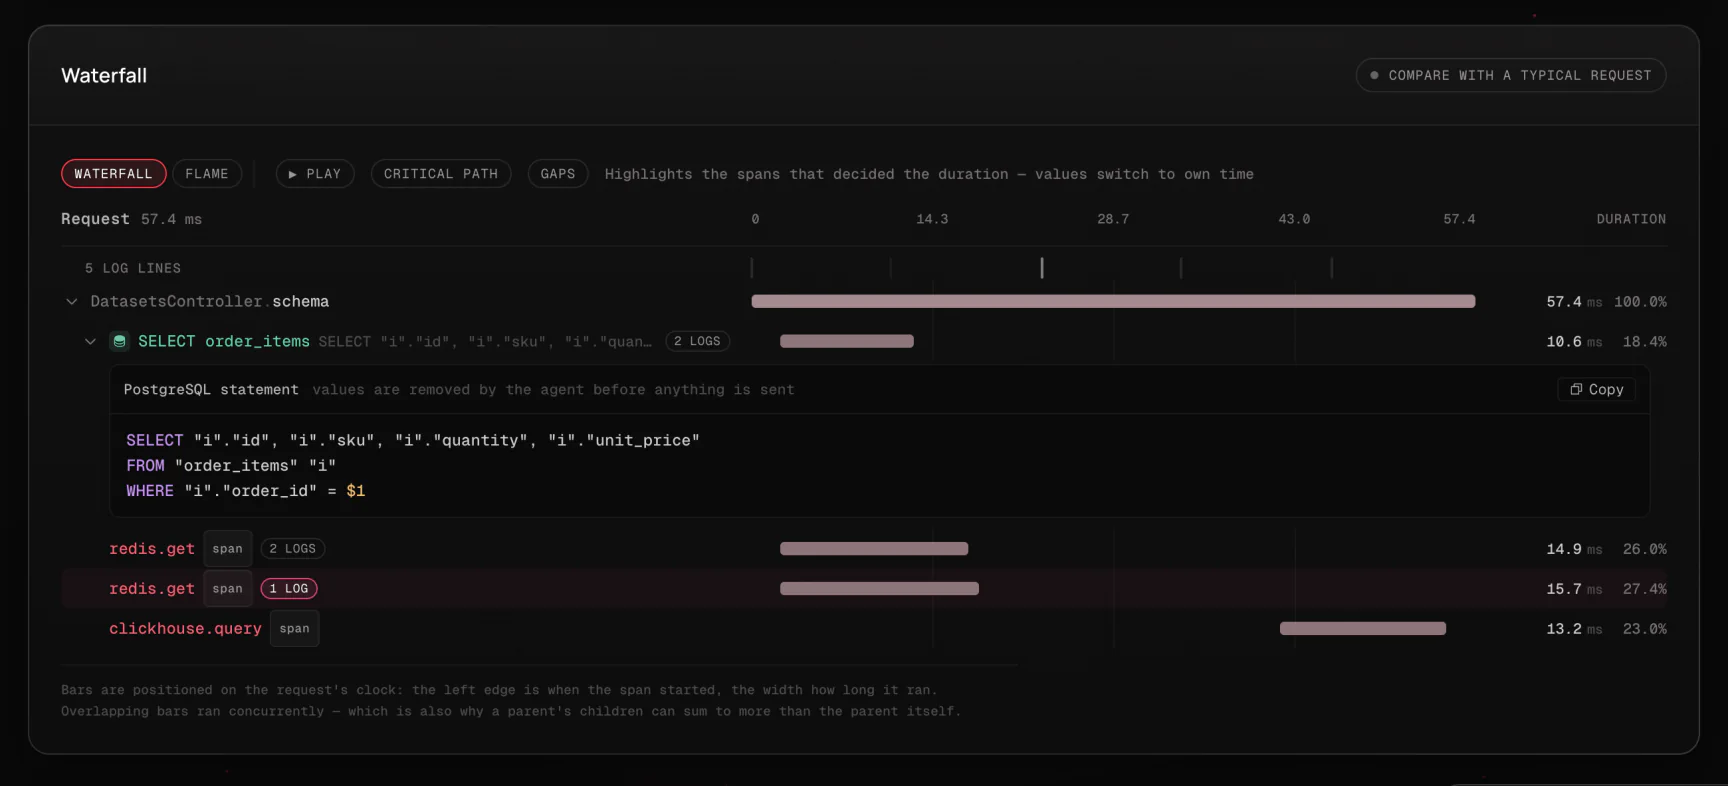Click the first log line marker at time 0

752,267
